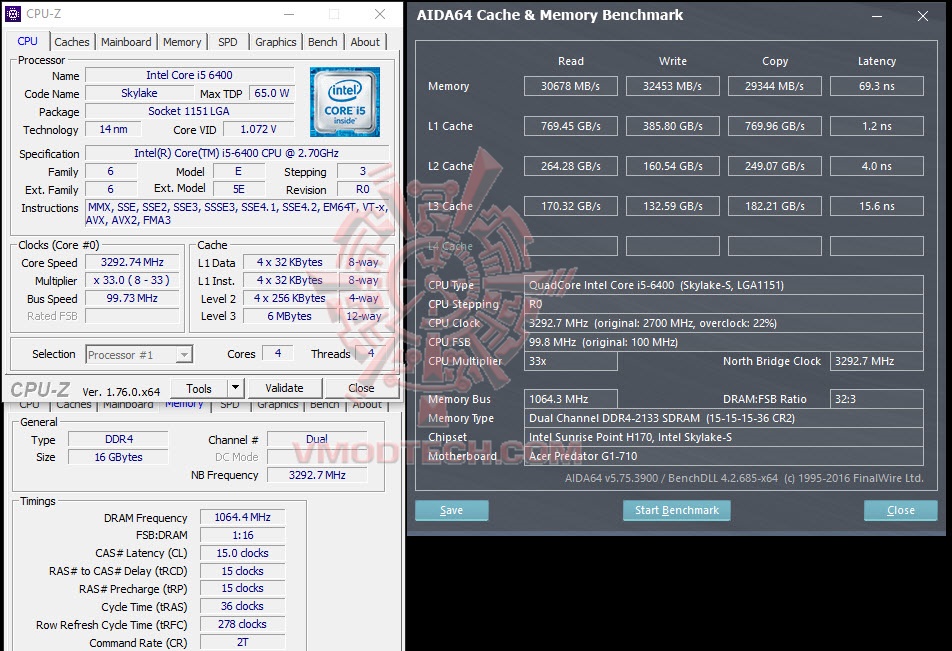
Task: Click the Memory Latency value 69.3 ns
Action: click(x=877, y=86)
